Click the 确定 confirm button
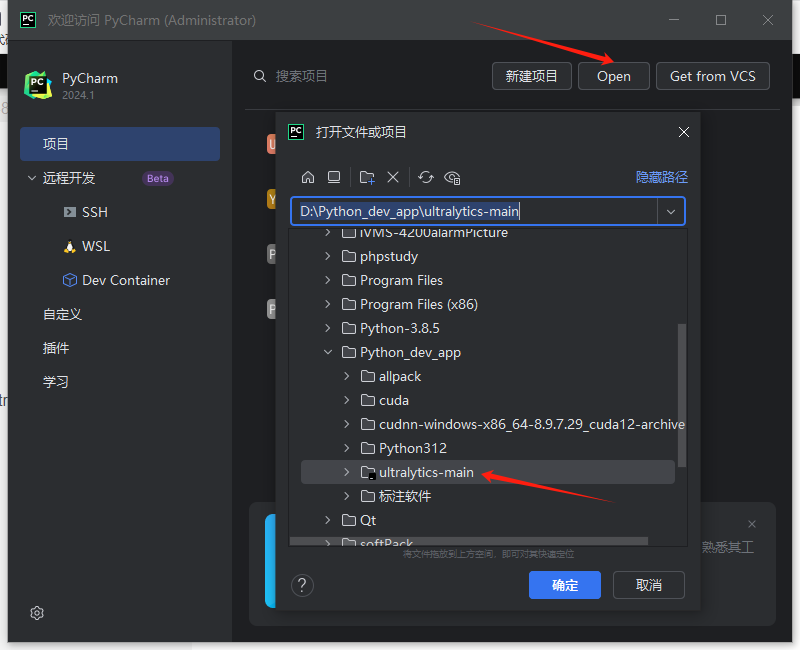Screen dimensions: 800x650 pyautogui.click(x=565, y=585)
